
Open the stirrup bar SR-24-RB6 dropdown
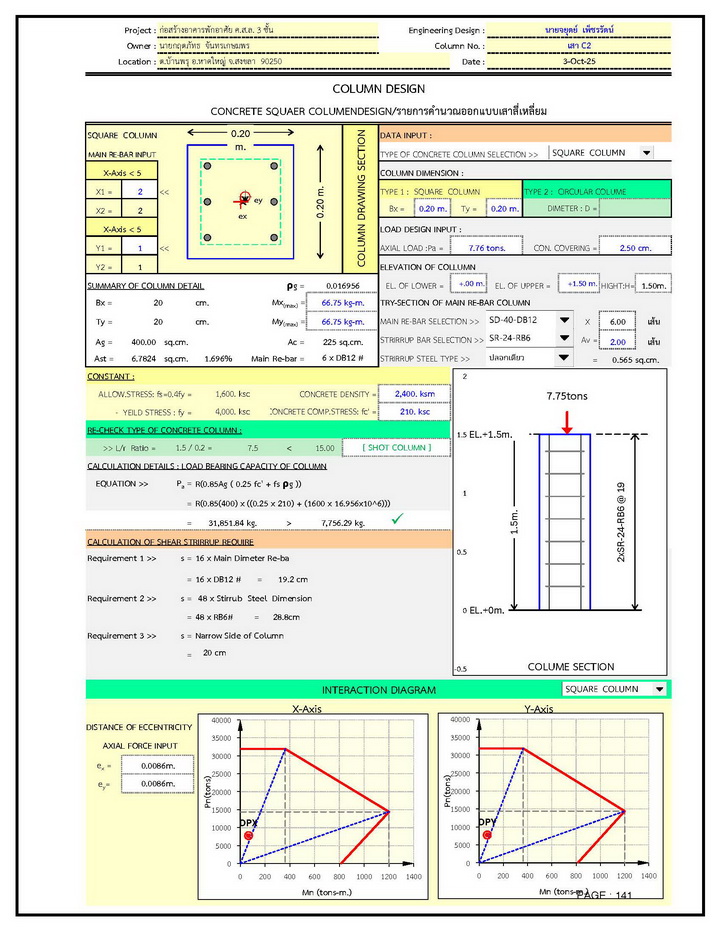pyautogui.click(x=565, y=340)
